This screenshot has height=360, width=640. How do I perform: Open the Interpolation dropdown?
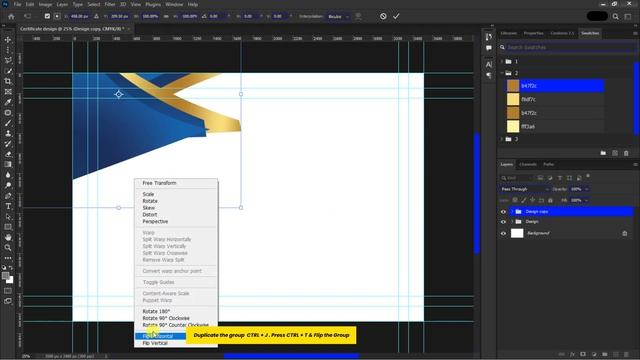pos(338,17)
